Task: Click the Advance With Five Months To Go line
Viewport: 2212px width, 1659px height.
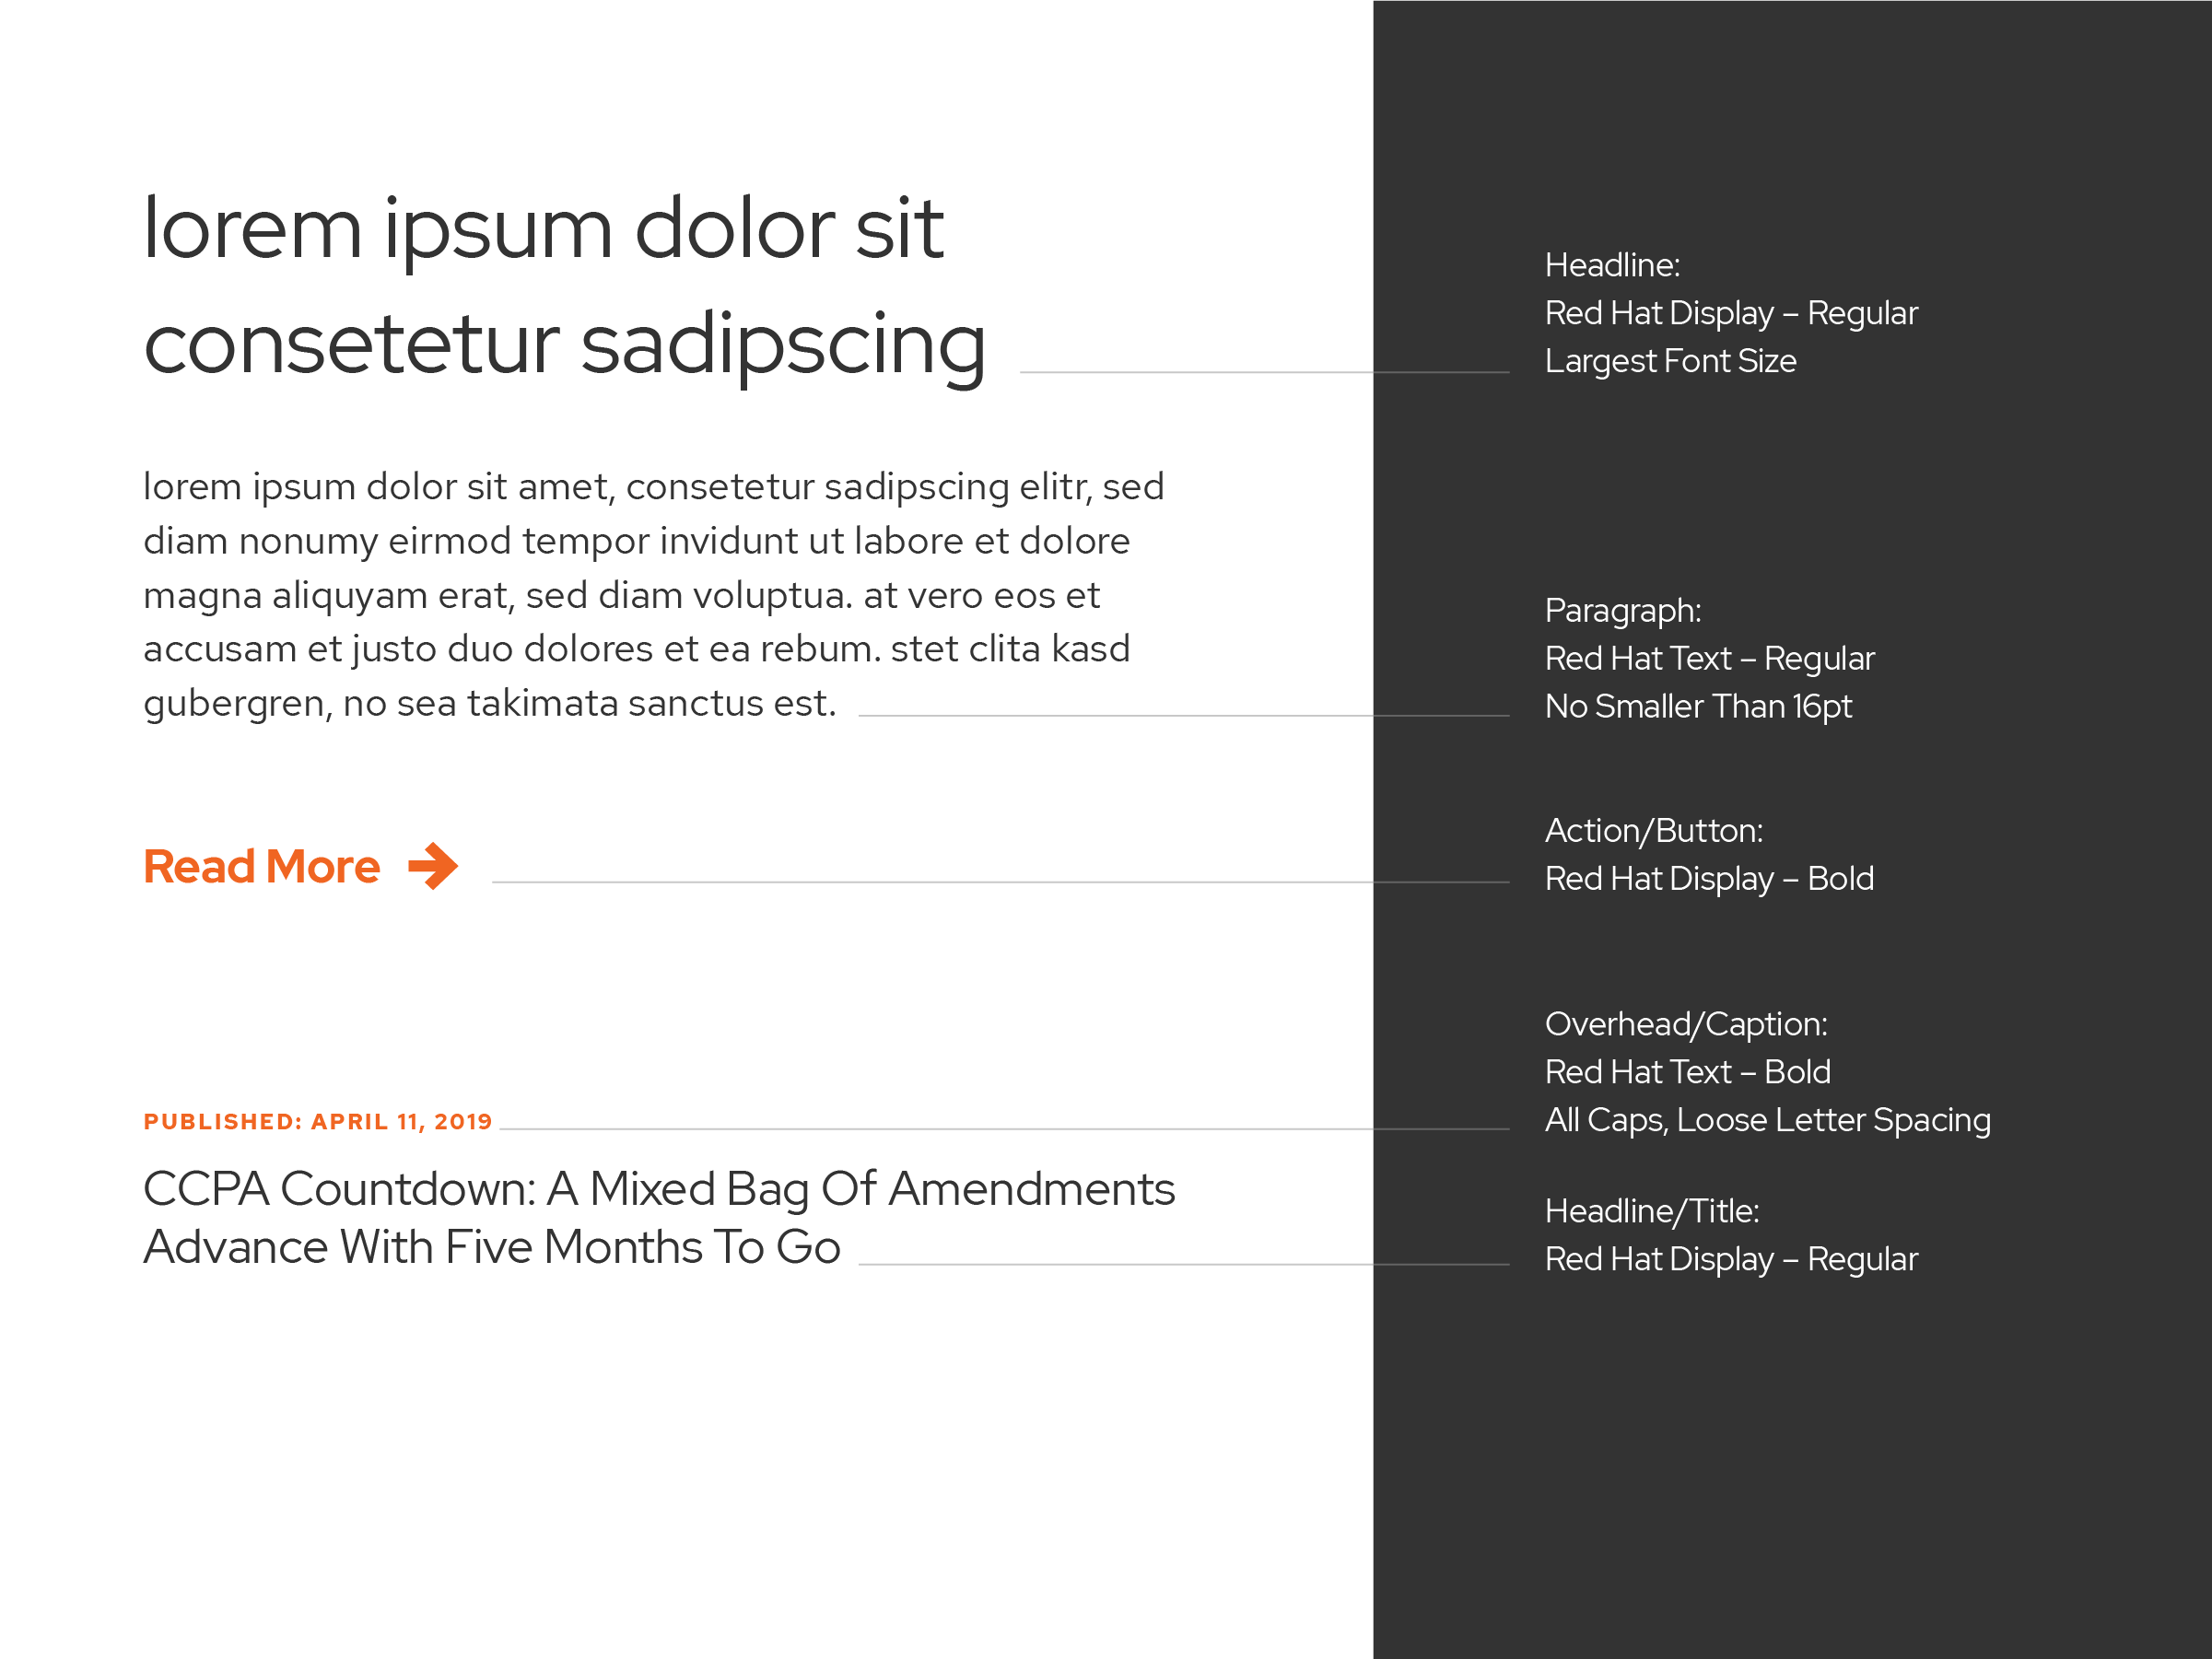Action: tap(491, 1247)
